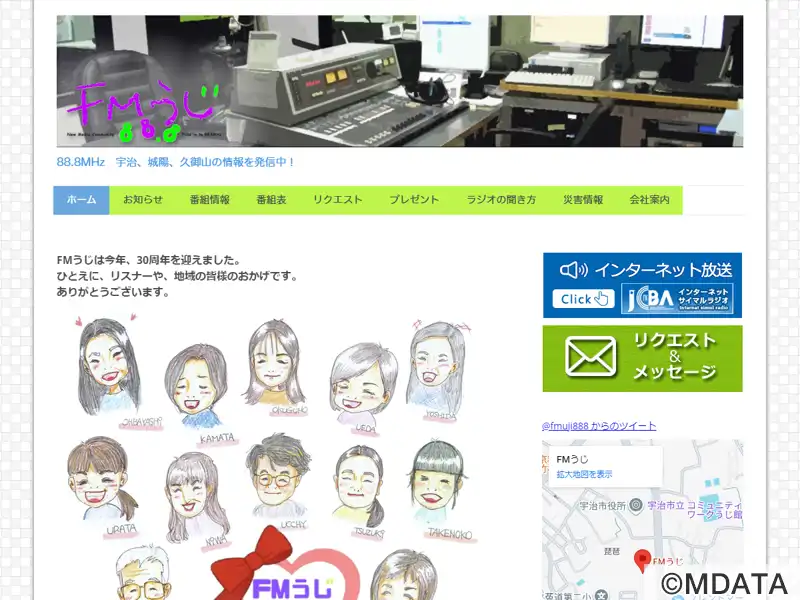Screen dimensions: 800x600
Task: Click the 宇治市役所 map marker
Action: click(636, 506)
